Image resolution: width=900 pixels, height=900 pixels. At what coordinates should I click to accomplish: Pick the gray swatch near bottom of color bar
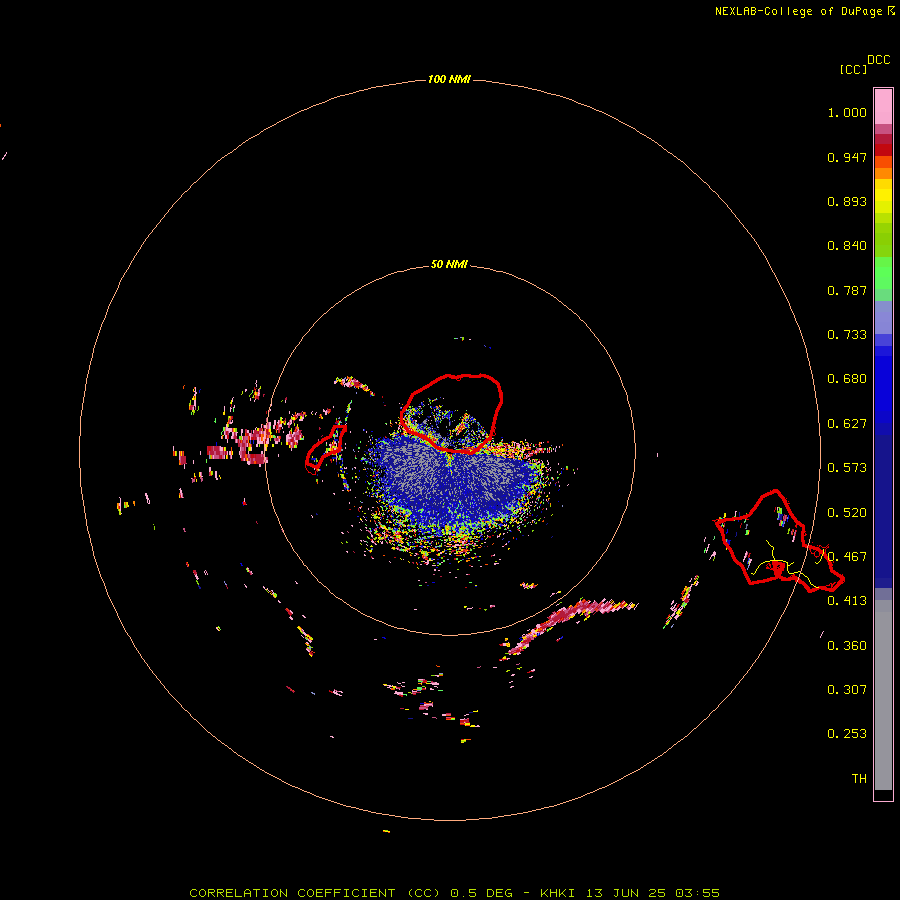[883, 695]
